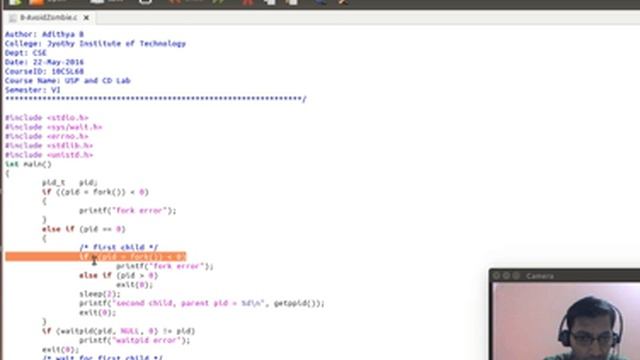Image resolution: width=640 pixels, height=360 pixels.
Task: Close the Camera window
Action: click(497, 276)
